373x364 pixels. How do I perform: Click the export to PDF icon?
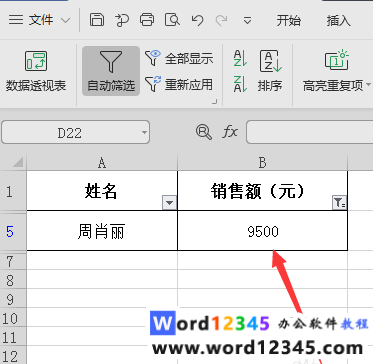coord(122,20)
